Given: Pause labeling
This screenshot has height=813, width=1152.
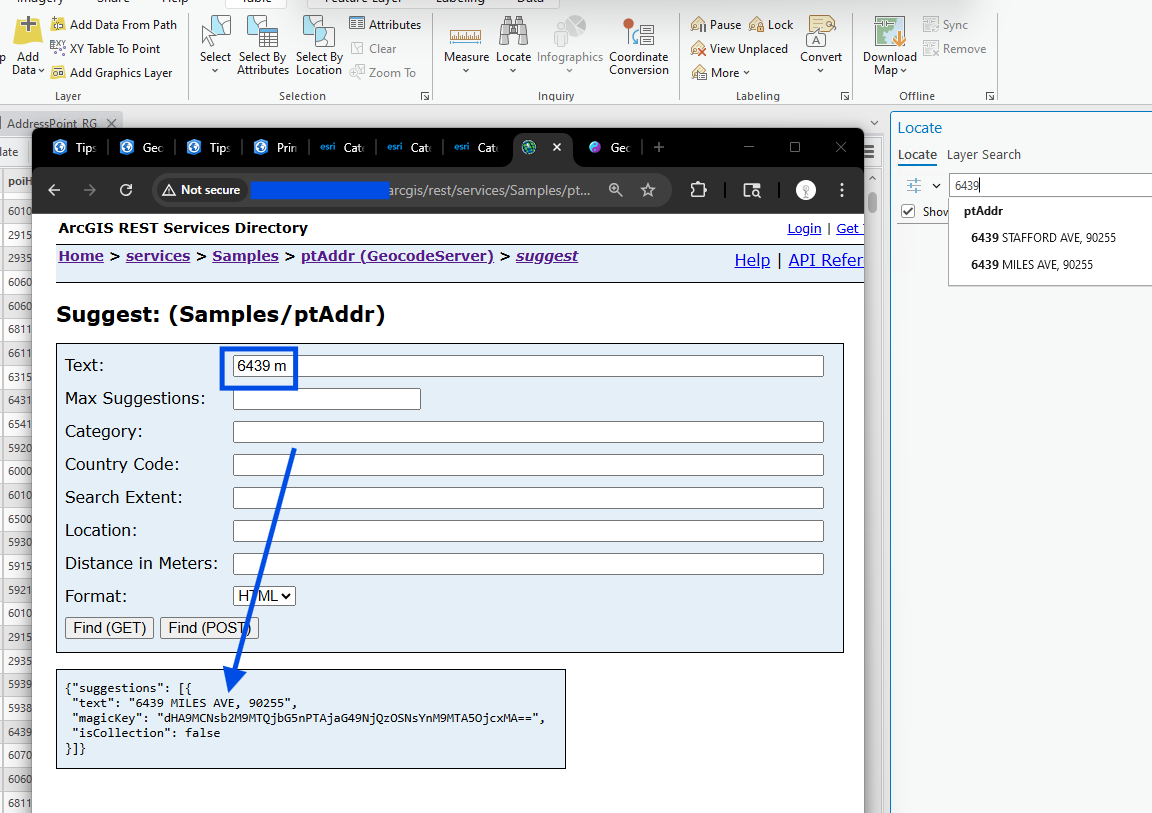Looking at the screenshot, I should (716, 24).
